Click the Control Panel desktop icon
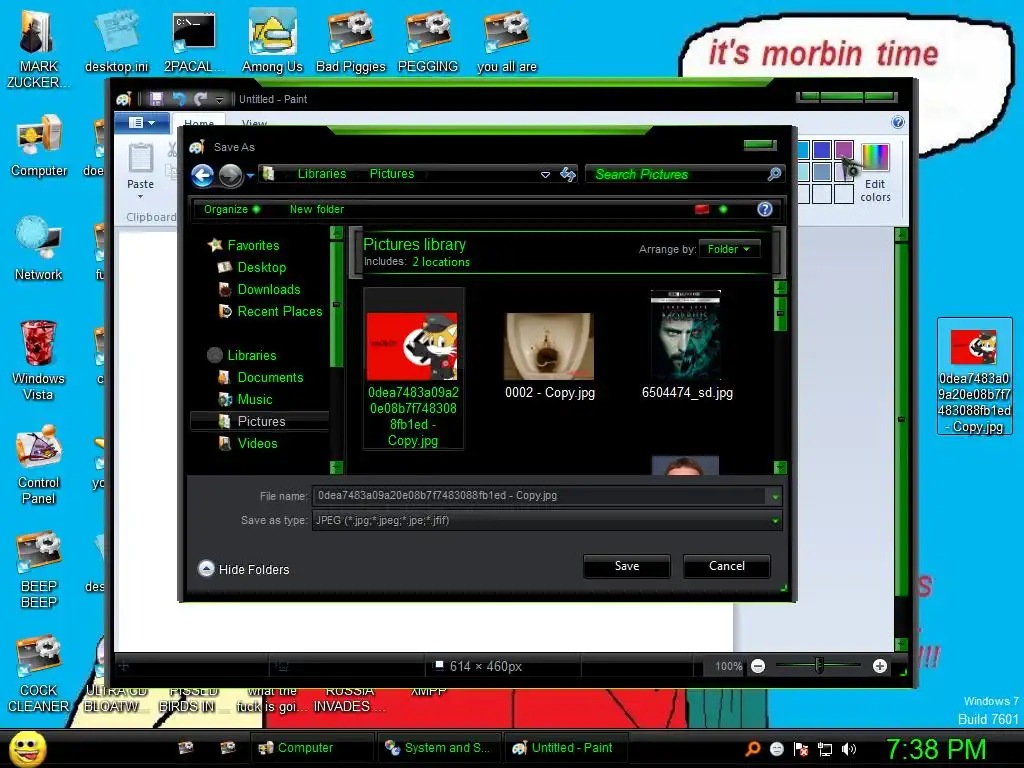 coord(39,465)
